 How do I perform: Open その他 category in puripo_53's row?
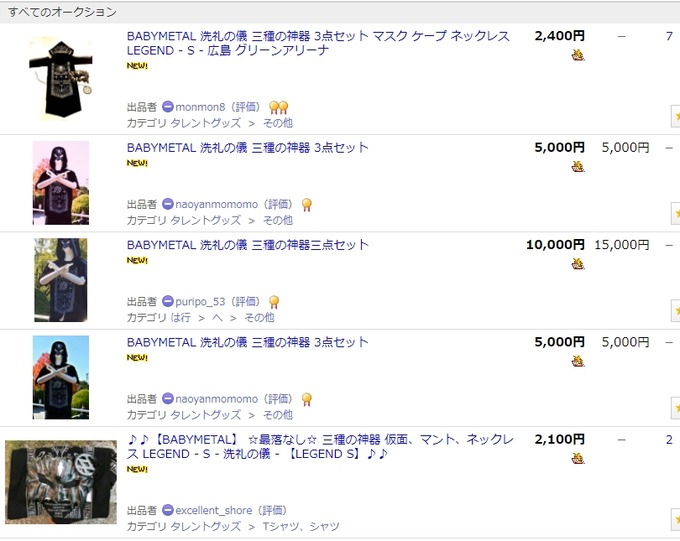pyautogui.click(x=259, y=318)
